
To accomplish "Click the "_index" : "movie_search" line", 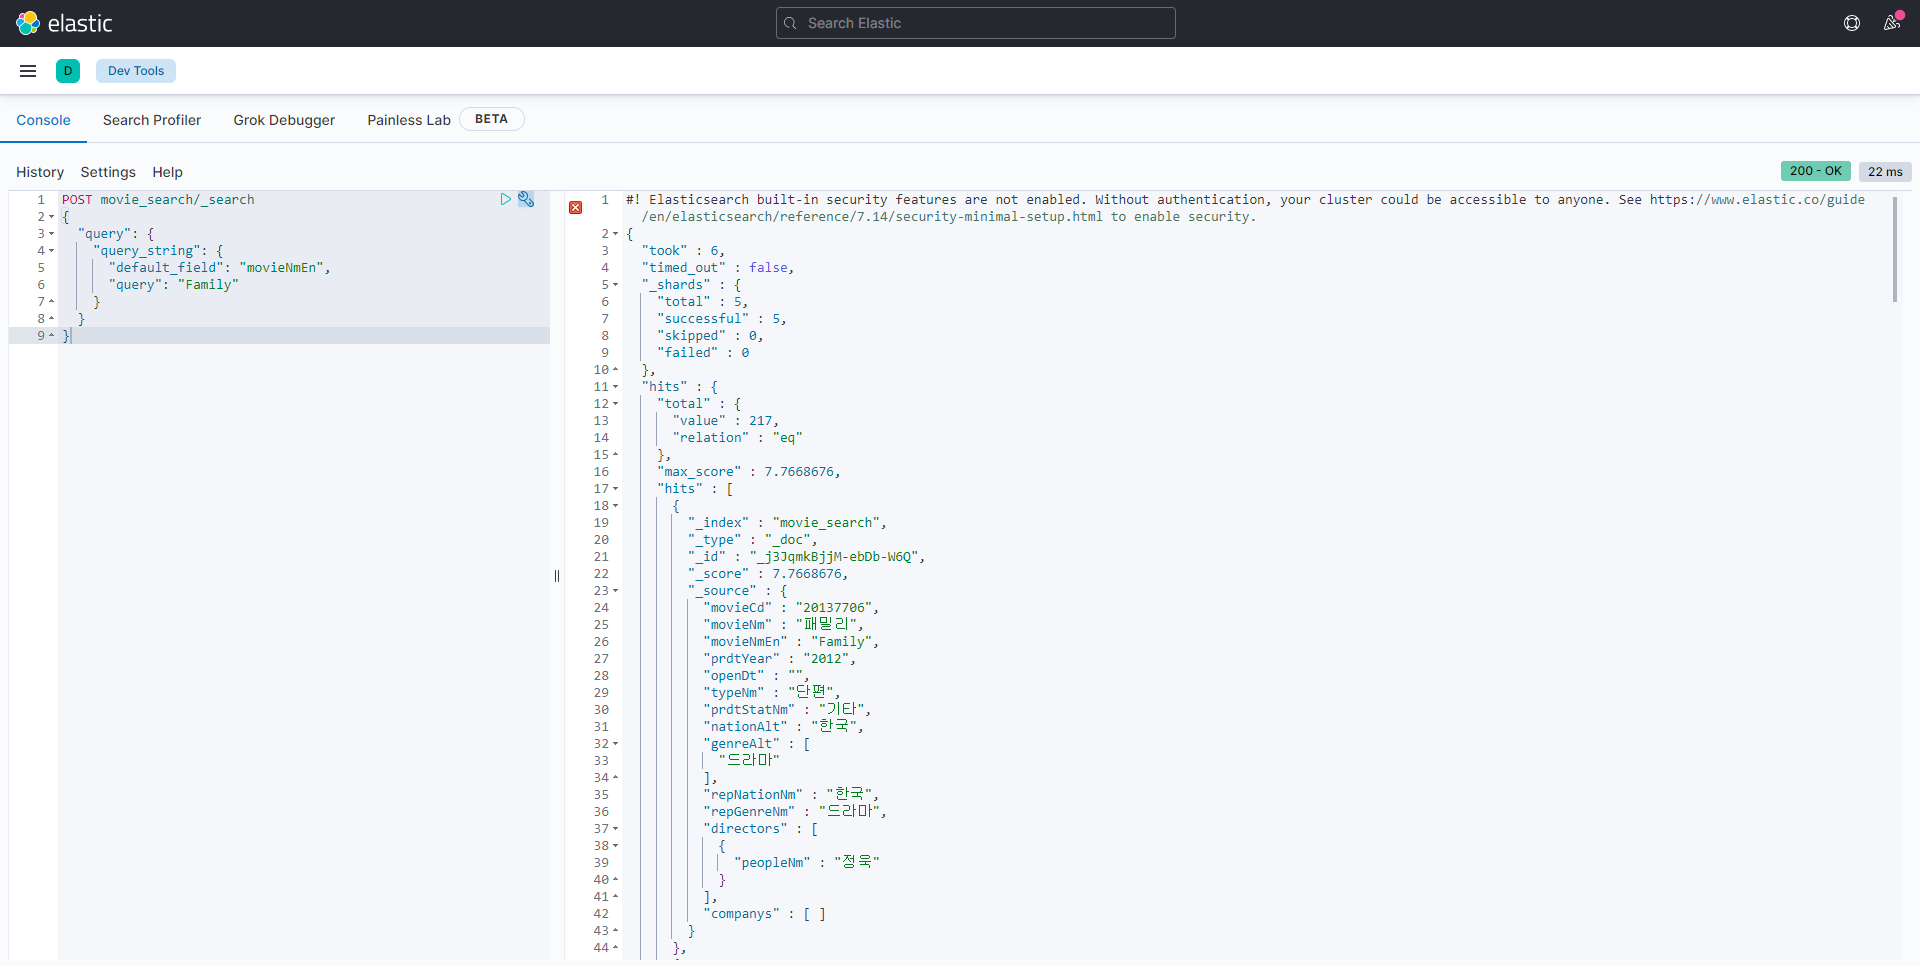I will click(x=787, y=523).
